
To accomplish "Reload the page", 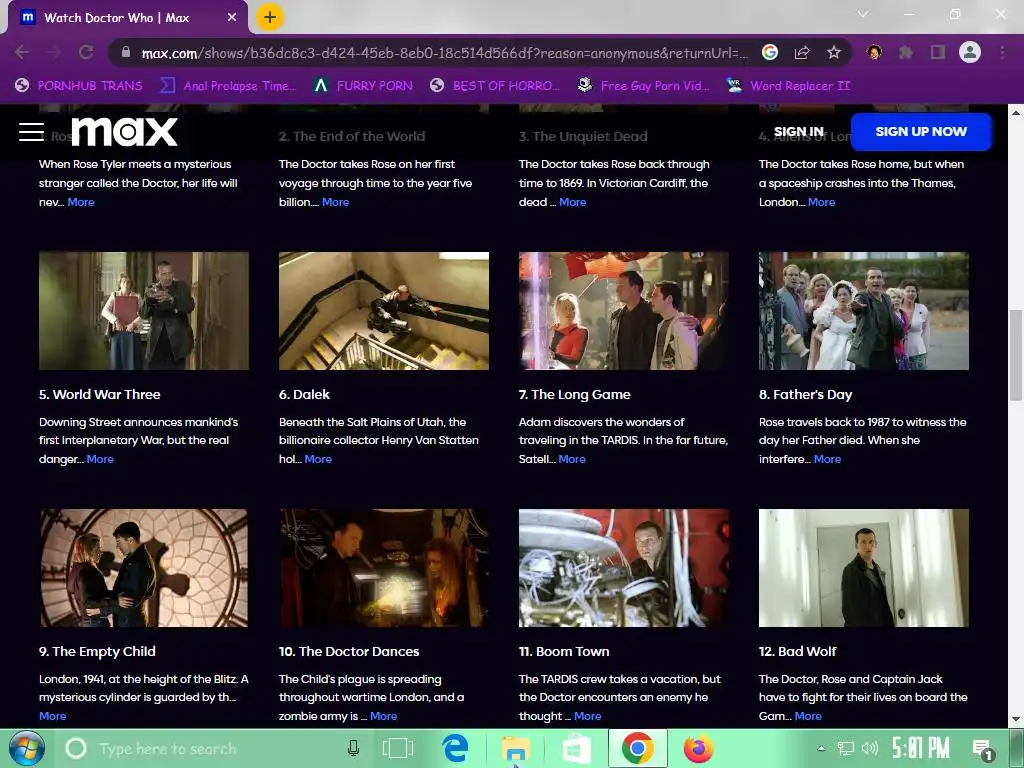I will tap(86, 52).
